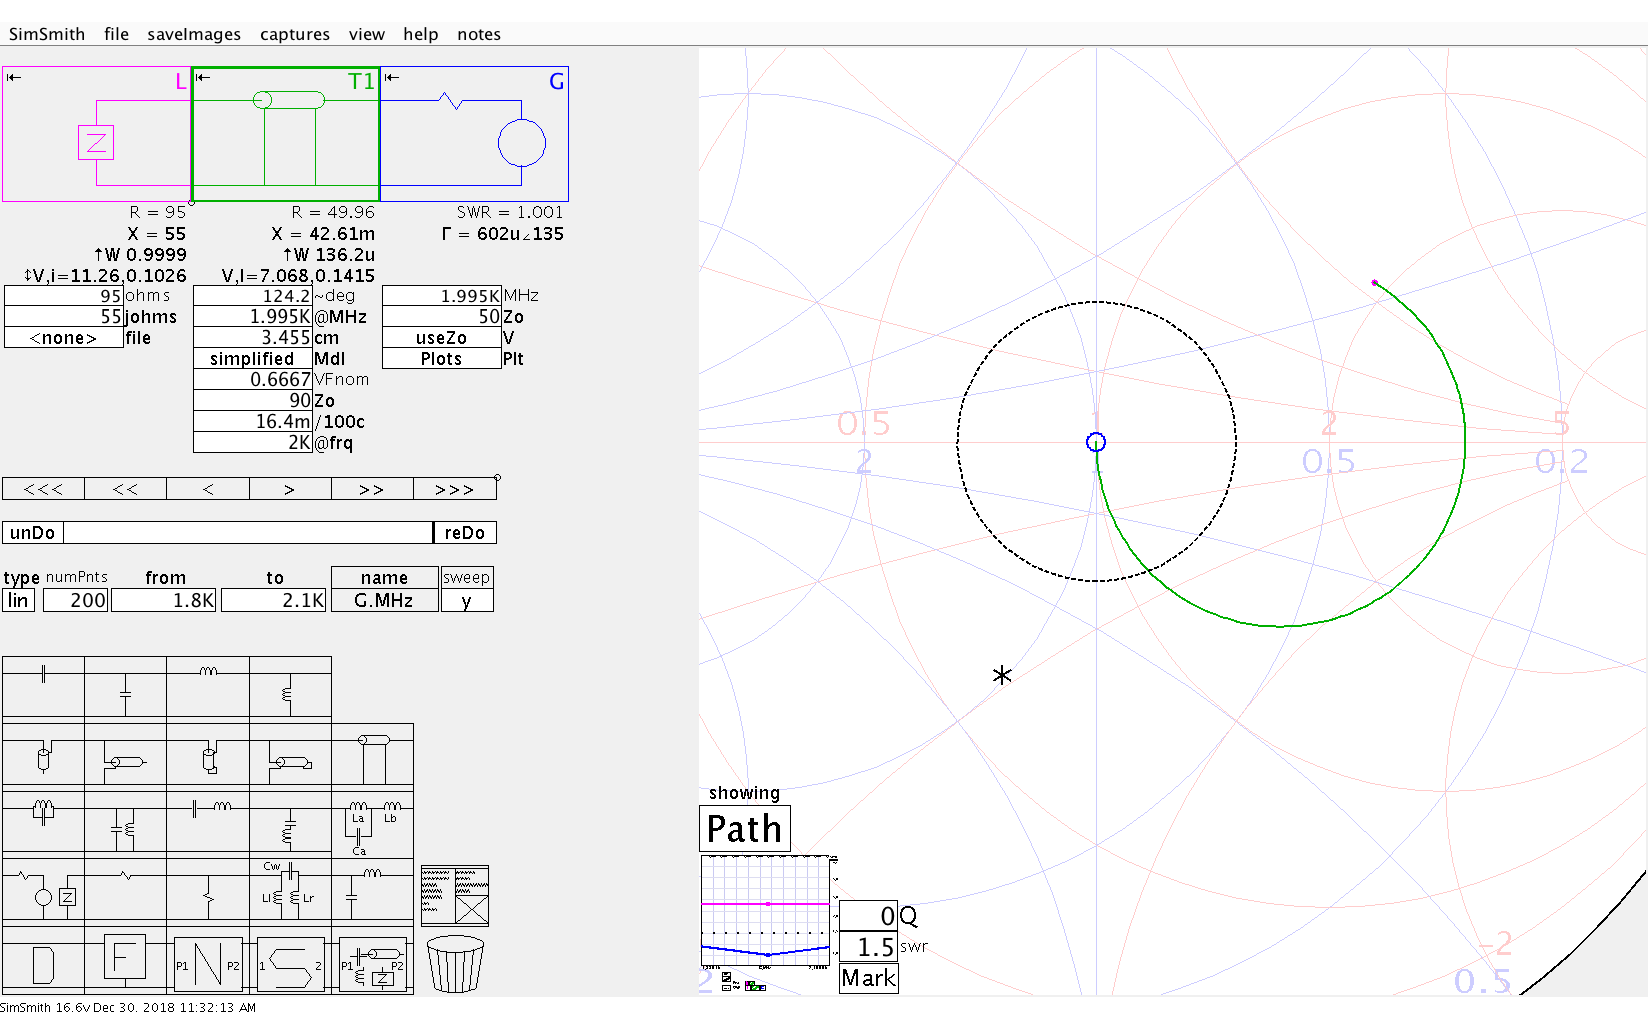Click the text-and-crossed-box layout icon
Image resolution: width=1648 pixels, height=1012 pixels.
tap(455, 895)
